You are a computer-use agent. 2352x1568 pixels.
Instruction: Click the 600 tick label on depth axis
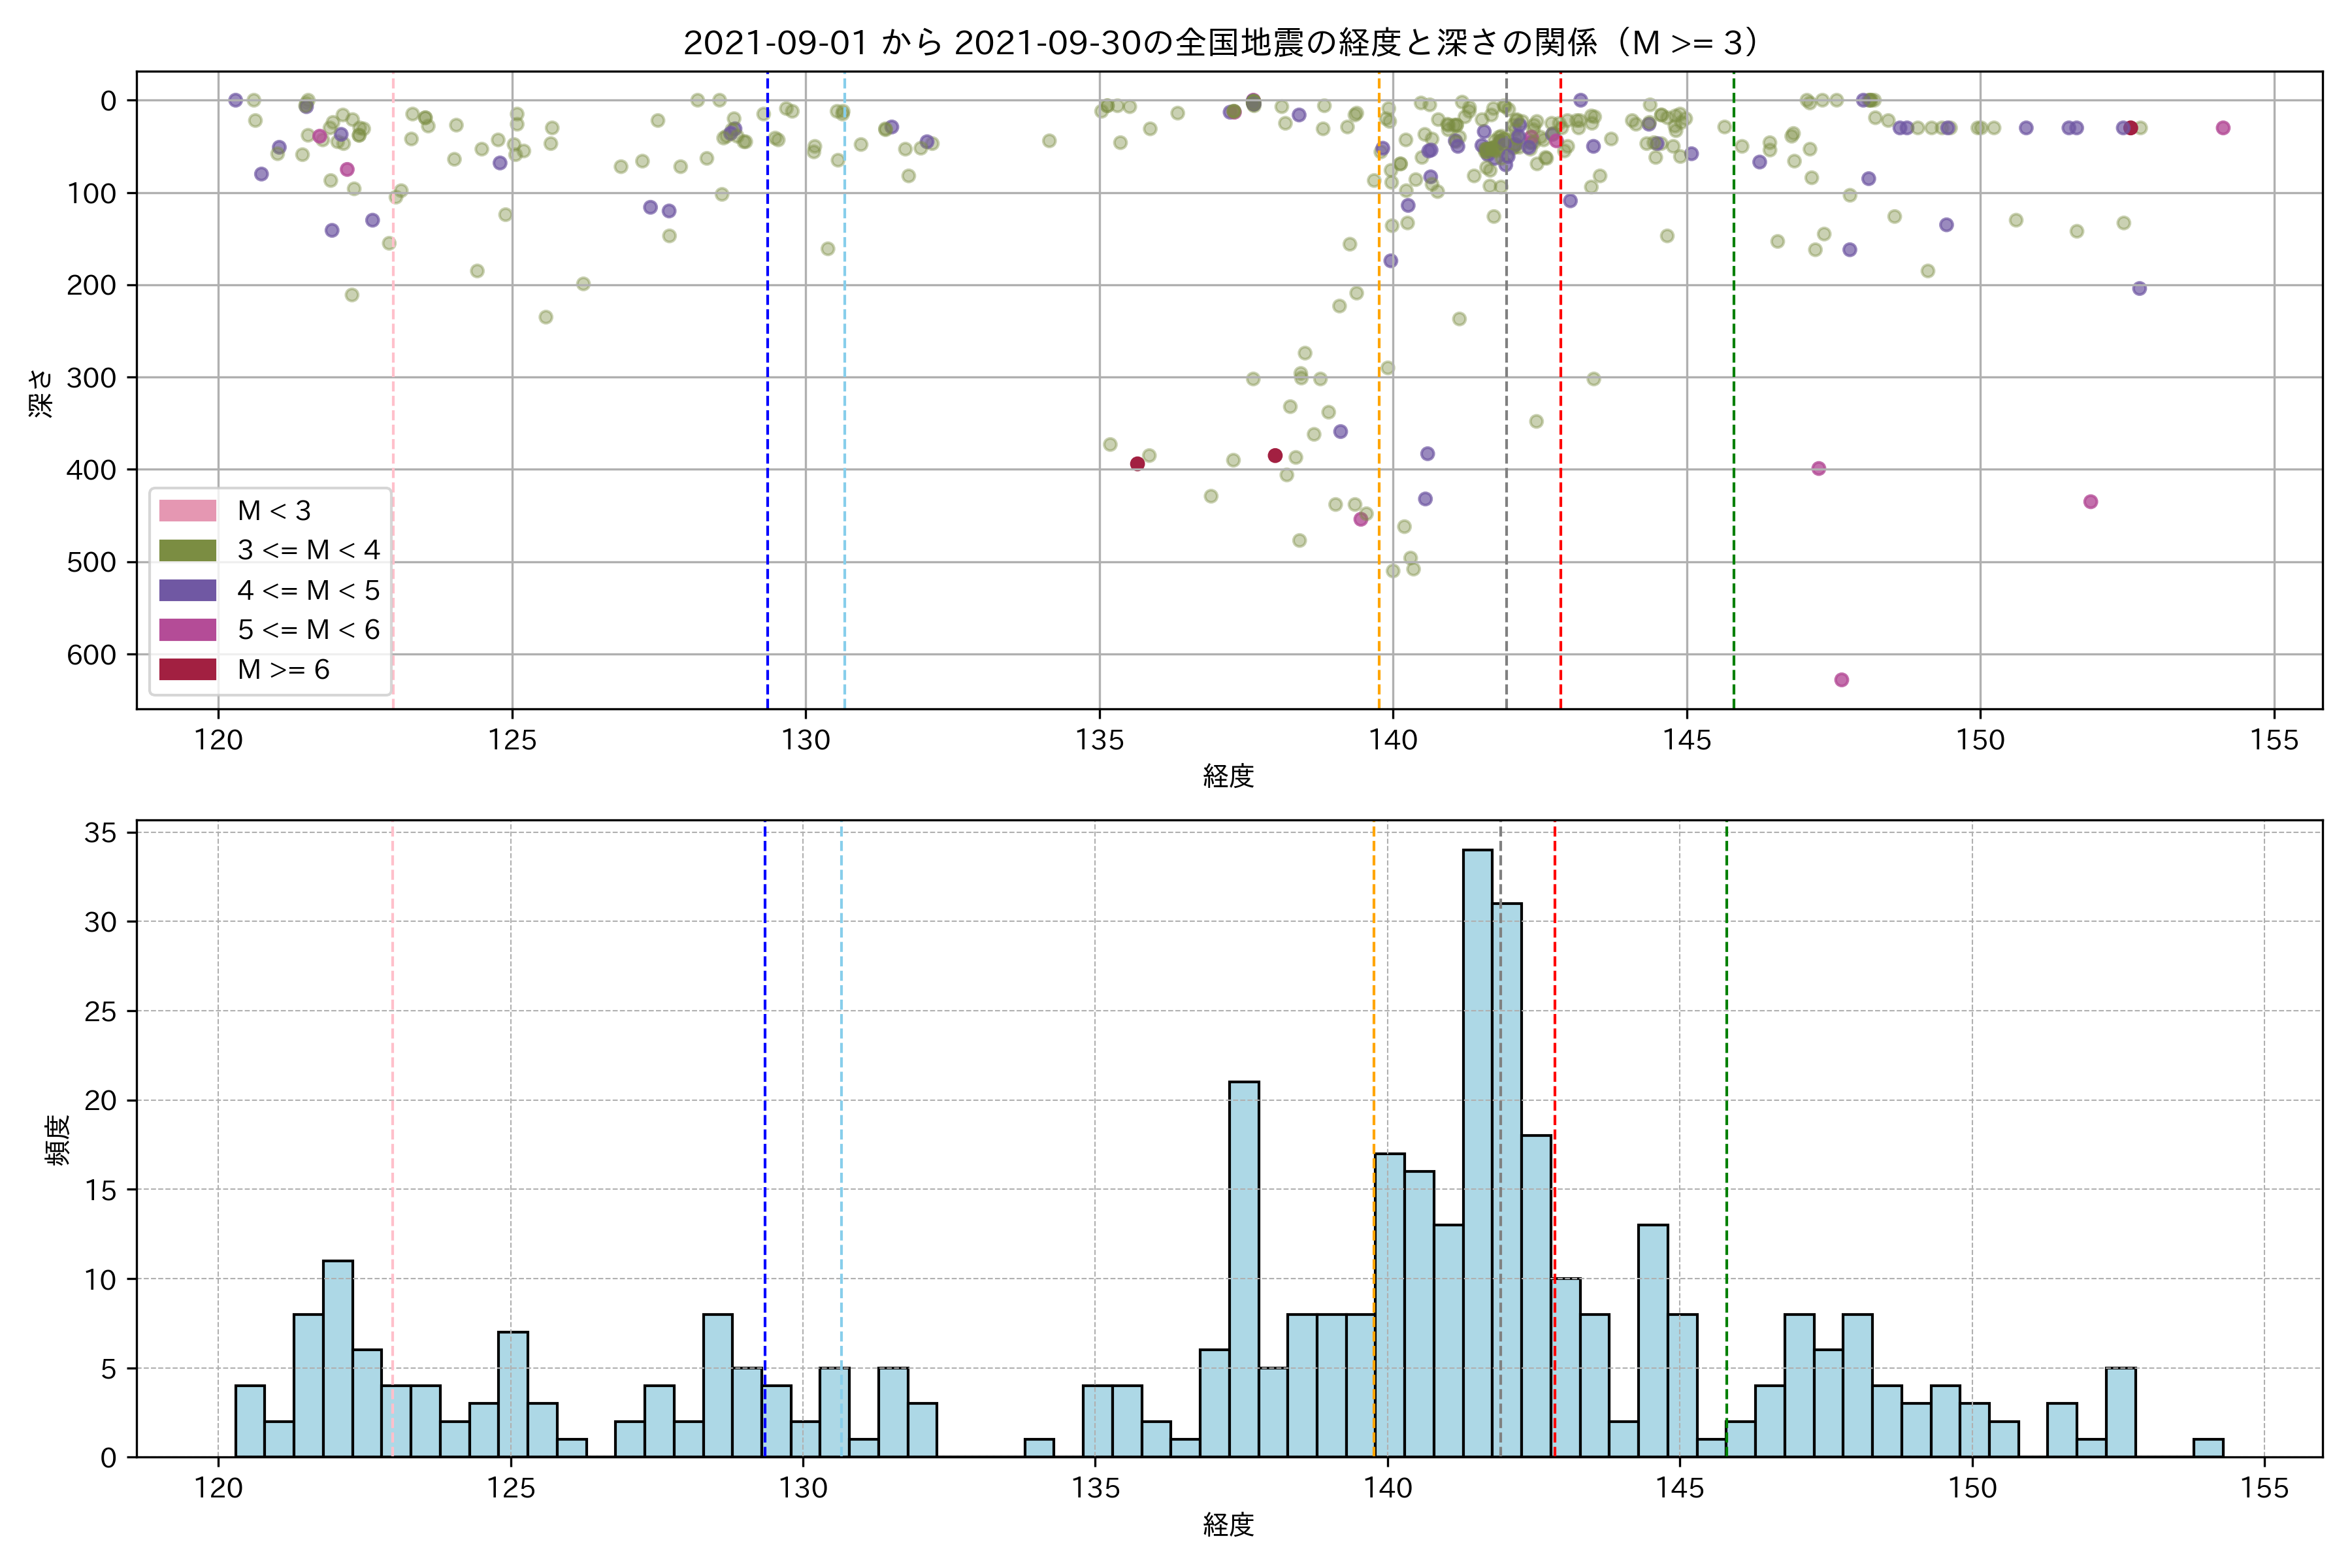(92, 655)
